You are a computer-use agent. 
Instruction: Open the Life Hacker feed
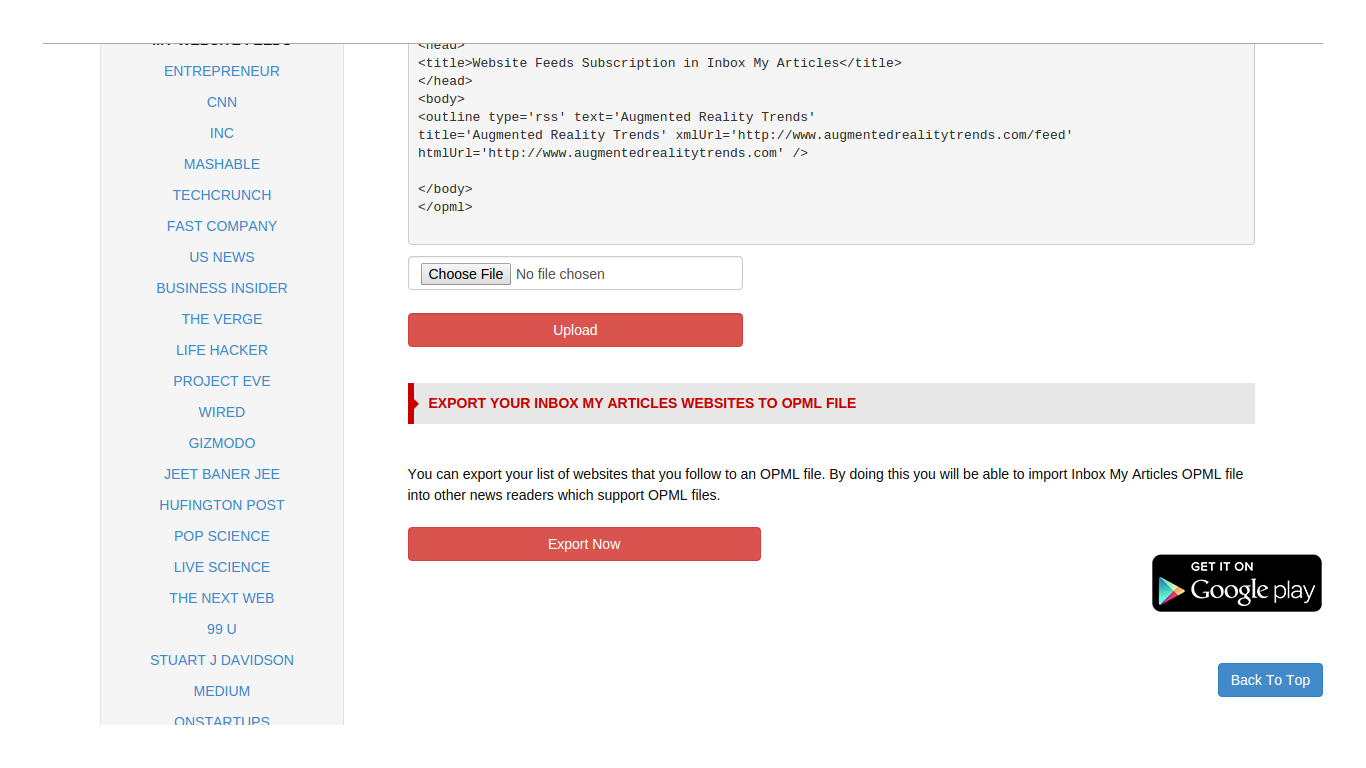222,350
